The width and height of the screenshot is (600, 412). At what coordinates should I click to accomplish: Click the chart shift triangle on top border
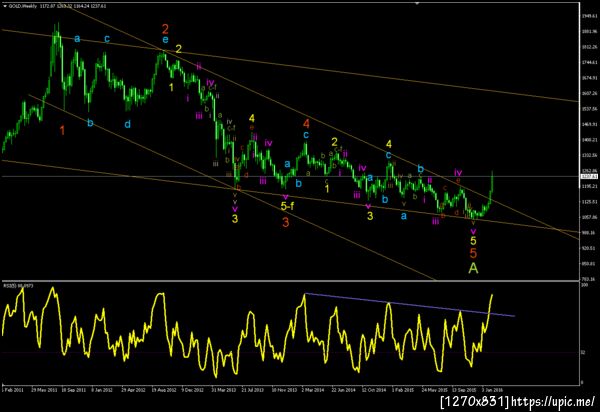[x=418, y=3]
